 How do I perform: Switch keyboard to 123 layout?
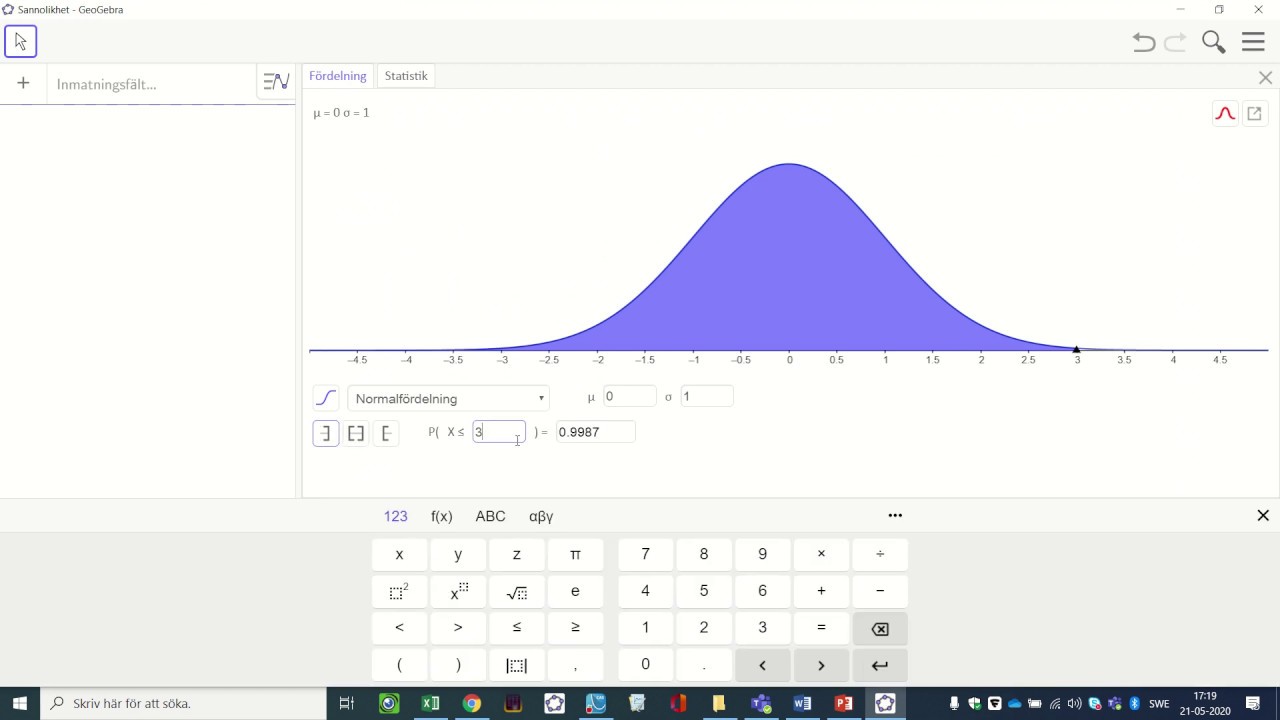pos(396,516)
